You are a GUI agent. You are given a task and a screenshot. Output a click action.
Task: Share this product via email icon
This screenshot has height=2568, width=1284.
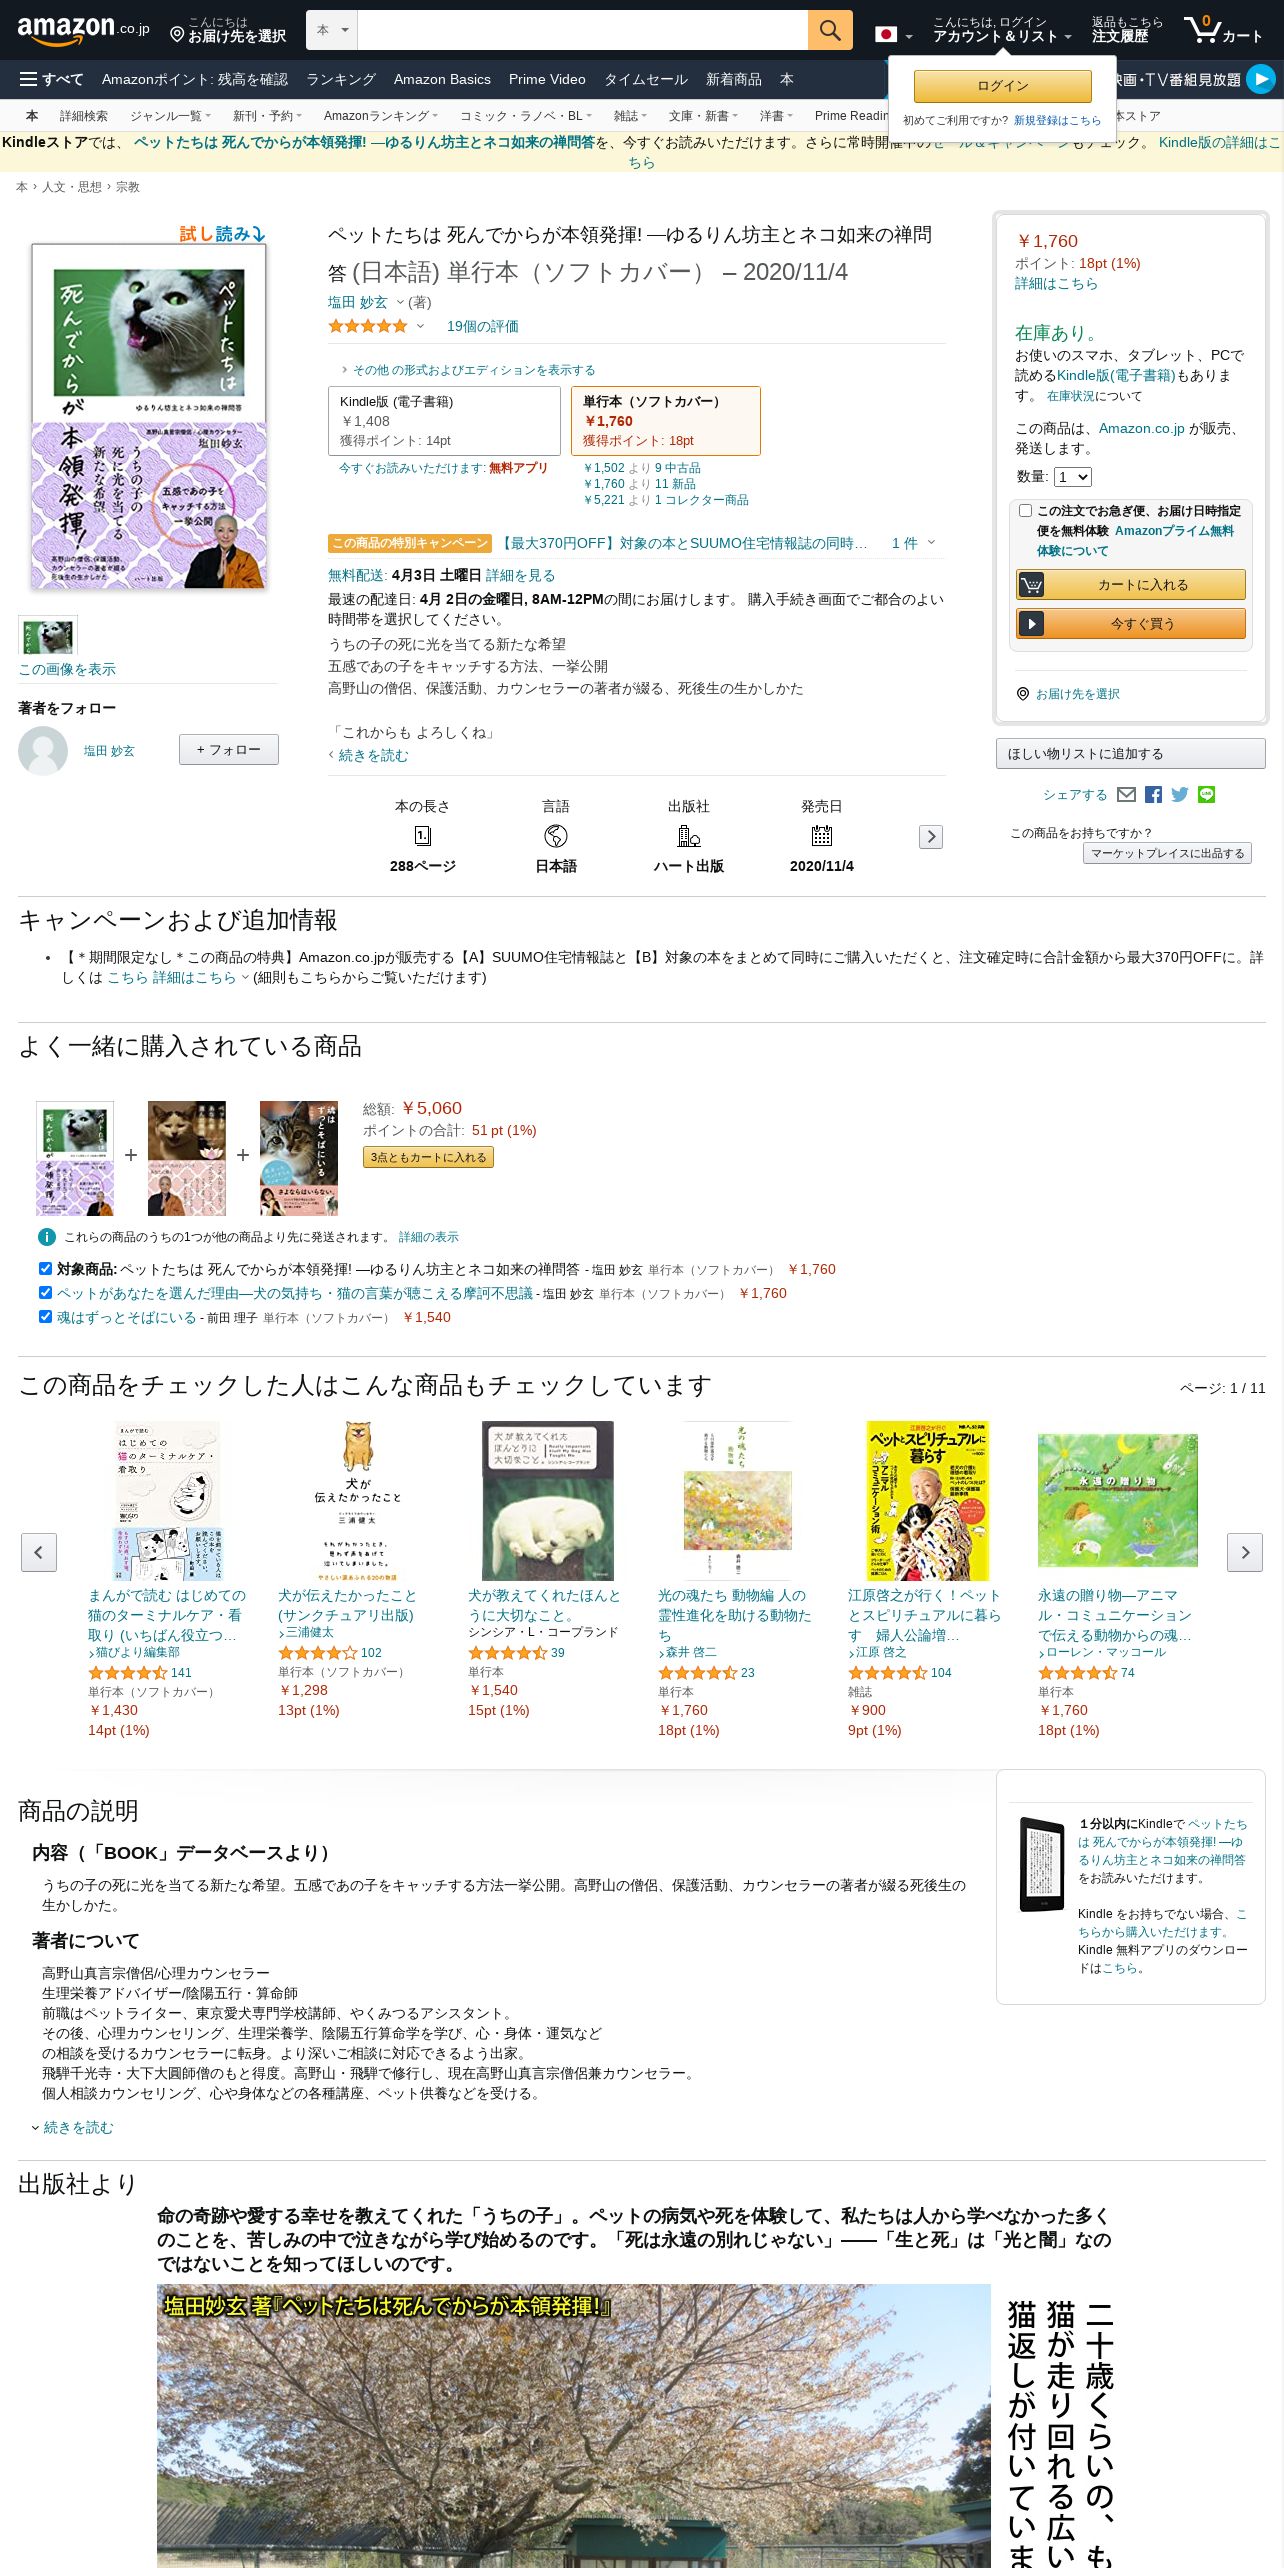click(x=1126, y=795)
